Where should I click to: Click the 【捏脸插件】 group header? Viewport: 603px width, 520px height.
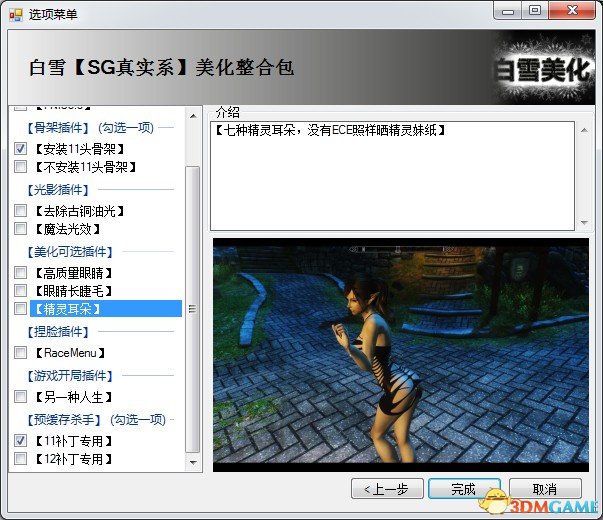click(58, 332)
